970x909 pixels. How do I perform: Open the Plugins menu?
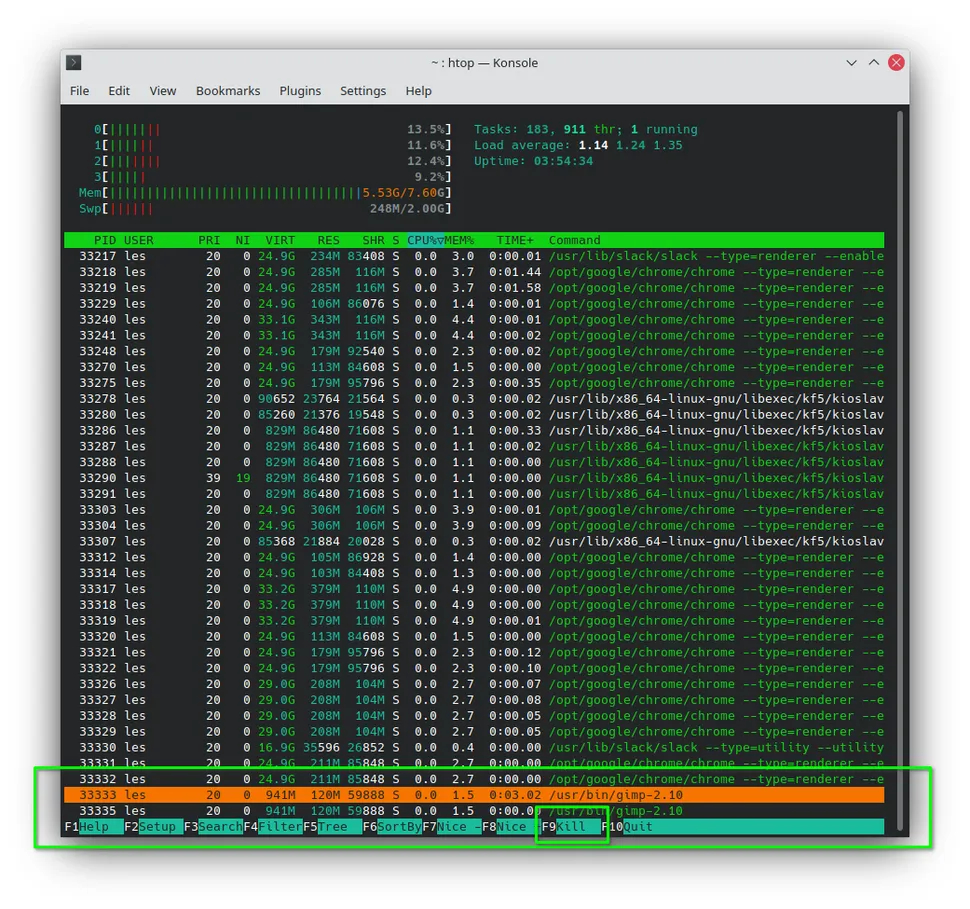coord(300,91)
